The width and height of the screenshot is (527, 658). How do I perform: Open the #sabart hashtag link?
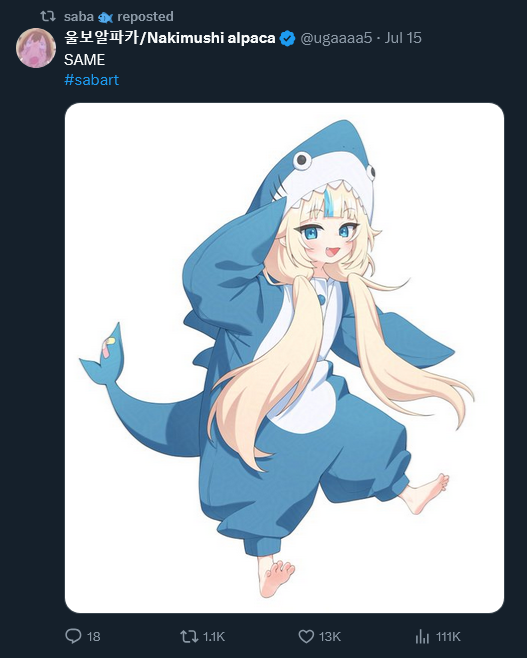click(91, 80)
